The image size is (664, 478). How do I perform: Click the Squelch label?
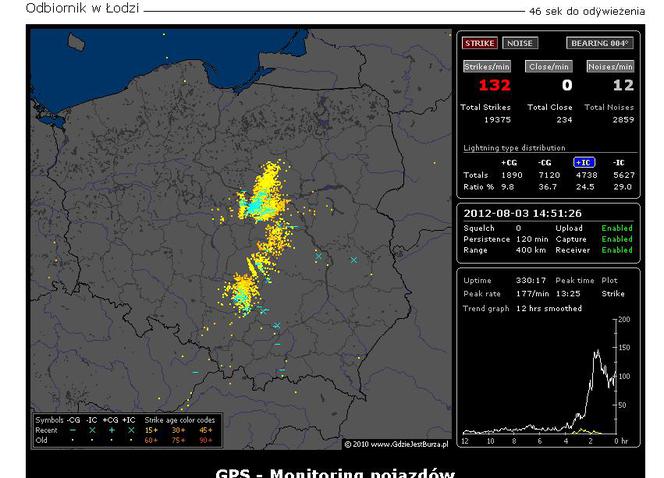click(x=479, y=228)
